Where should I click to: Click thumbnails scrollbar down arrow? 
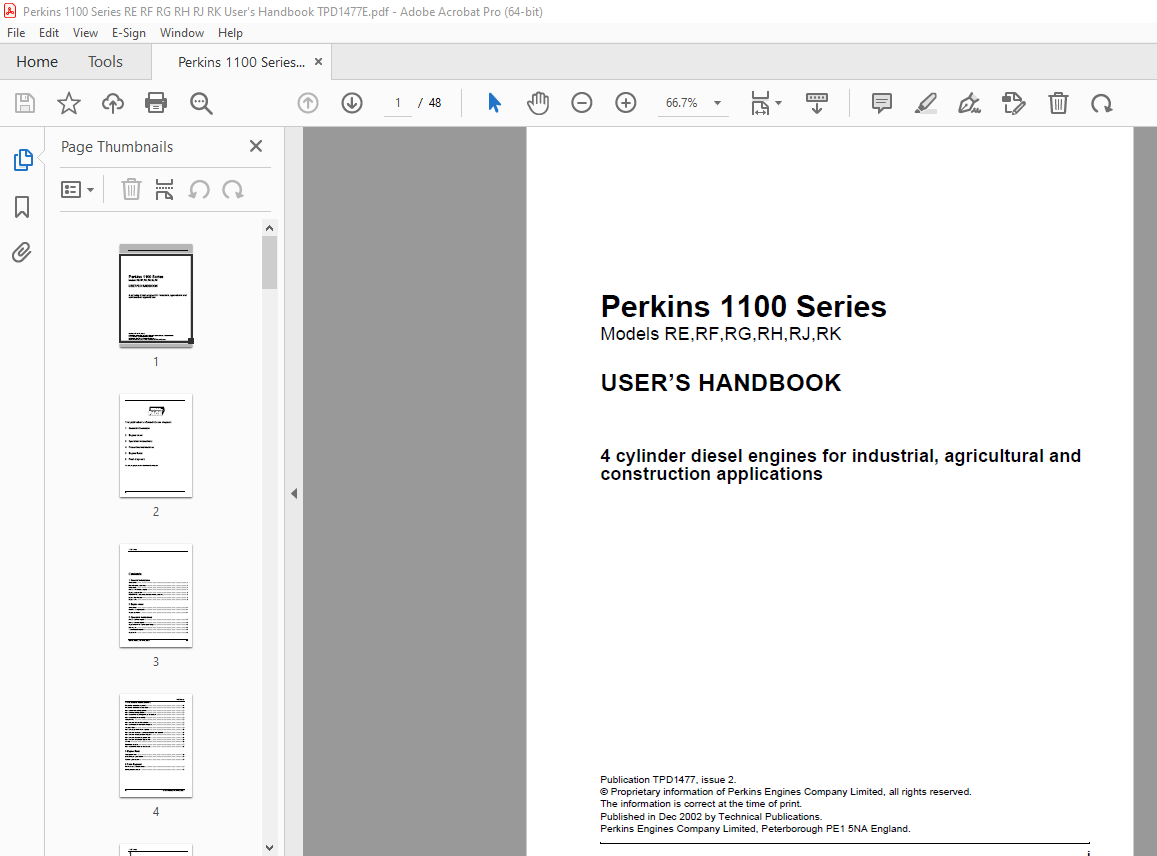pos(269,848)
